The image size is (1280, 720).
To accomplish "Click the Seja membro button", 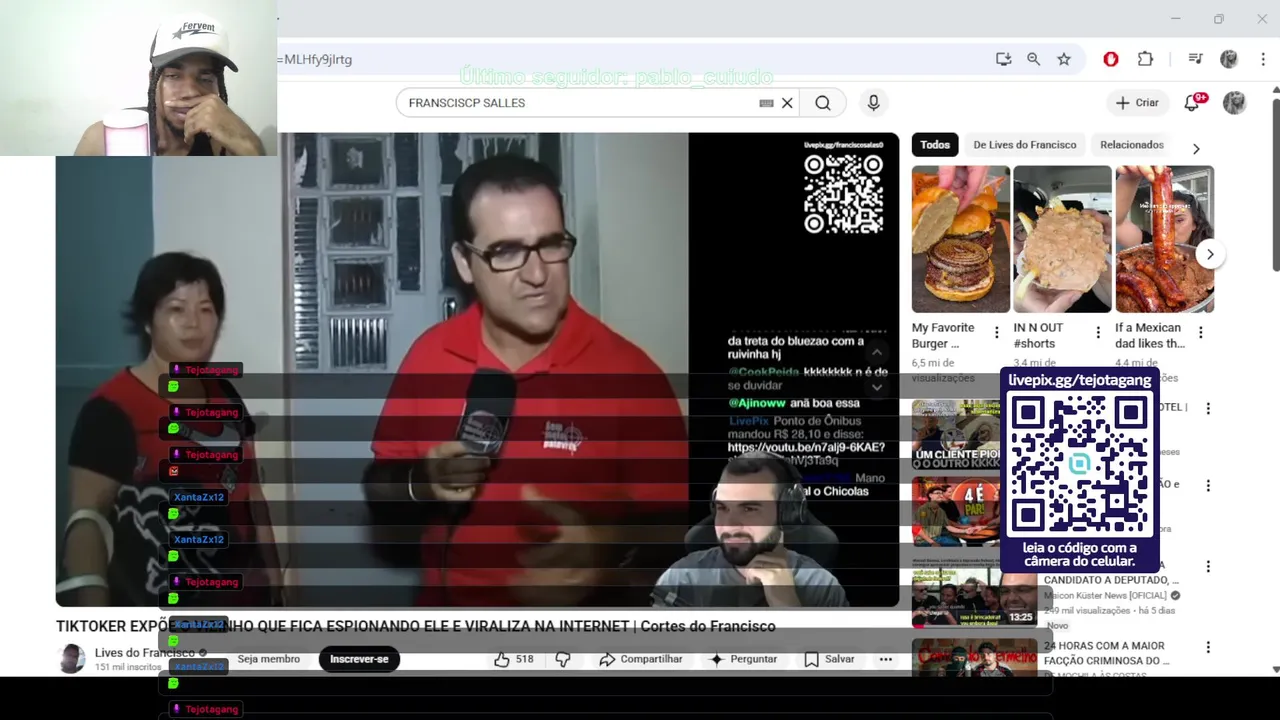I will click(268, 659).
